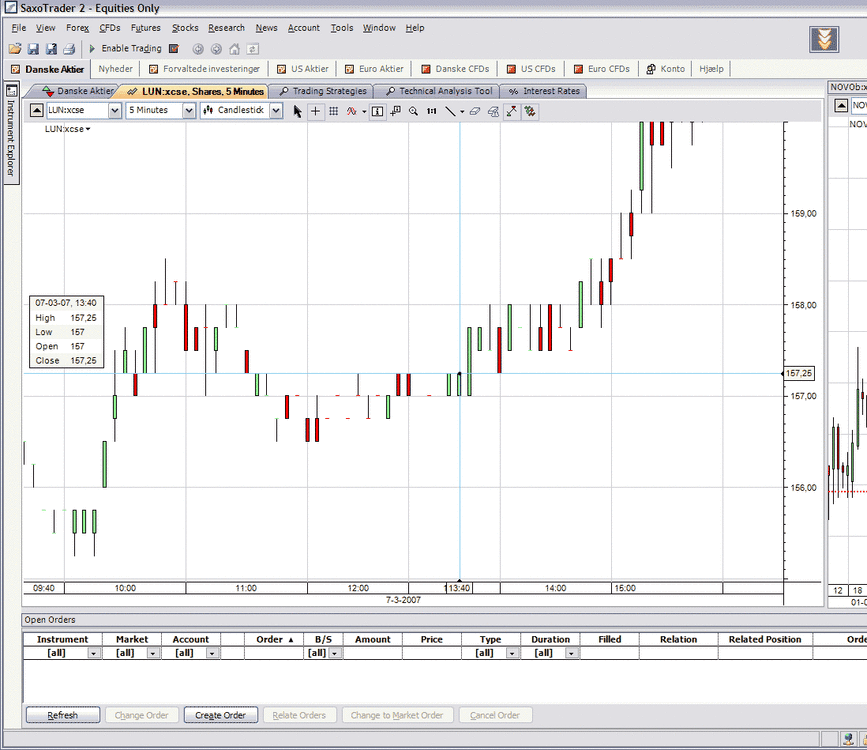Open the LUN:xcse instrument dropdown
Image resolution: width=867 pixels, height=750 pixels.
114,110
